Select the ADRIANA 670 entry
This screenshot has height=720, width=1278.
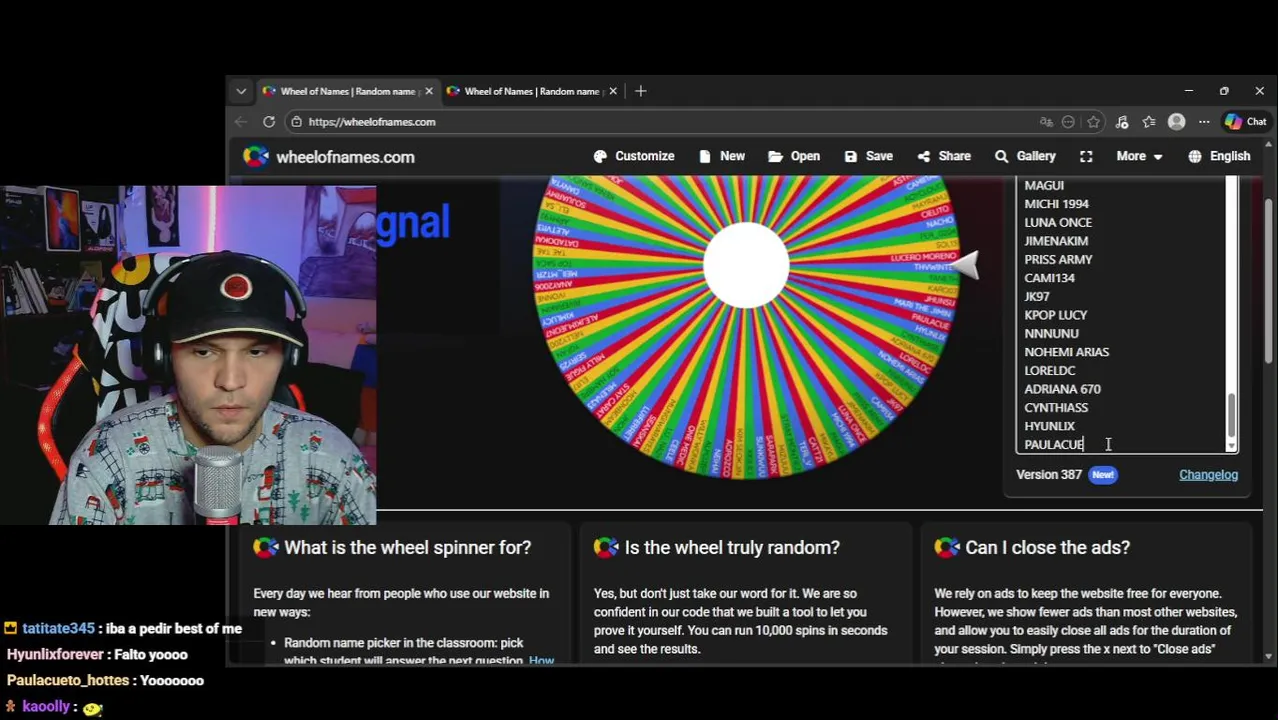(1062, 389)
